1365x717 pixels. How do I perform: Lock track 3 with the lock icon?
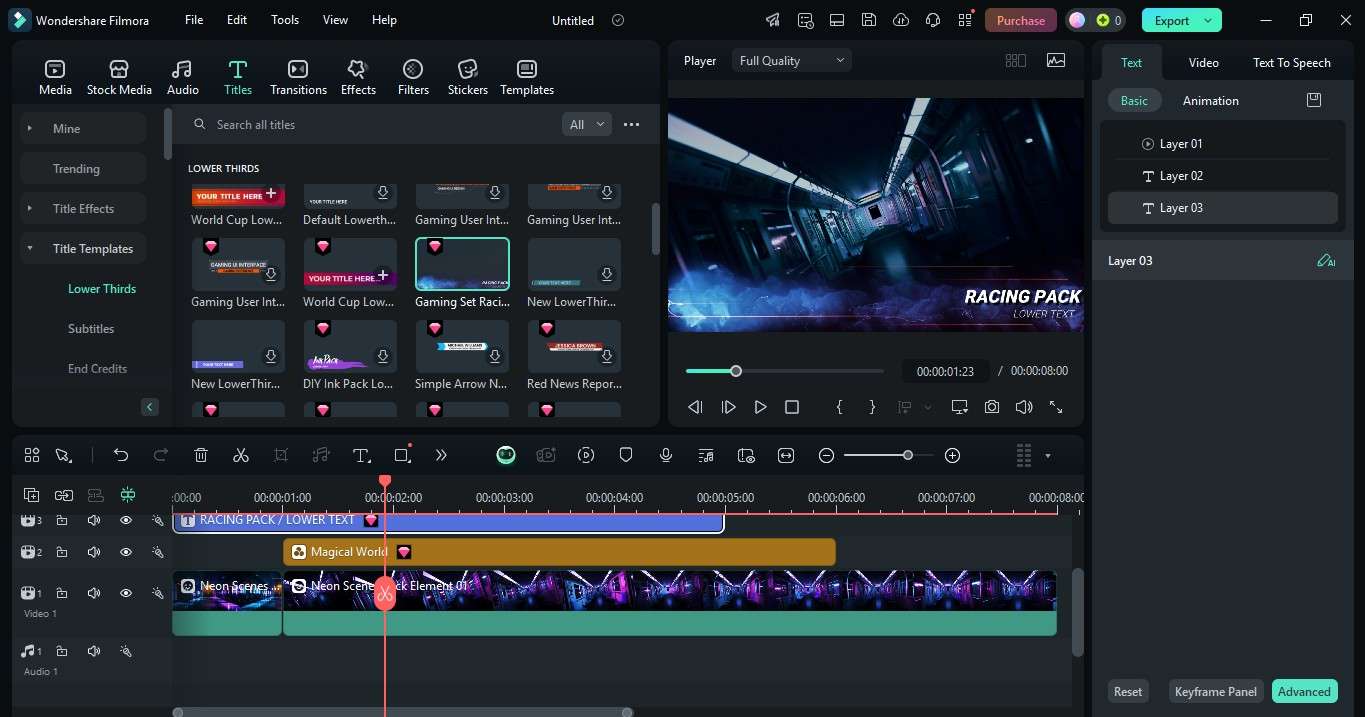62,520
